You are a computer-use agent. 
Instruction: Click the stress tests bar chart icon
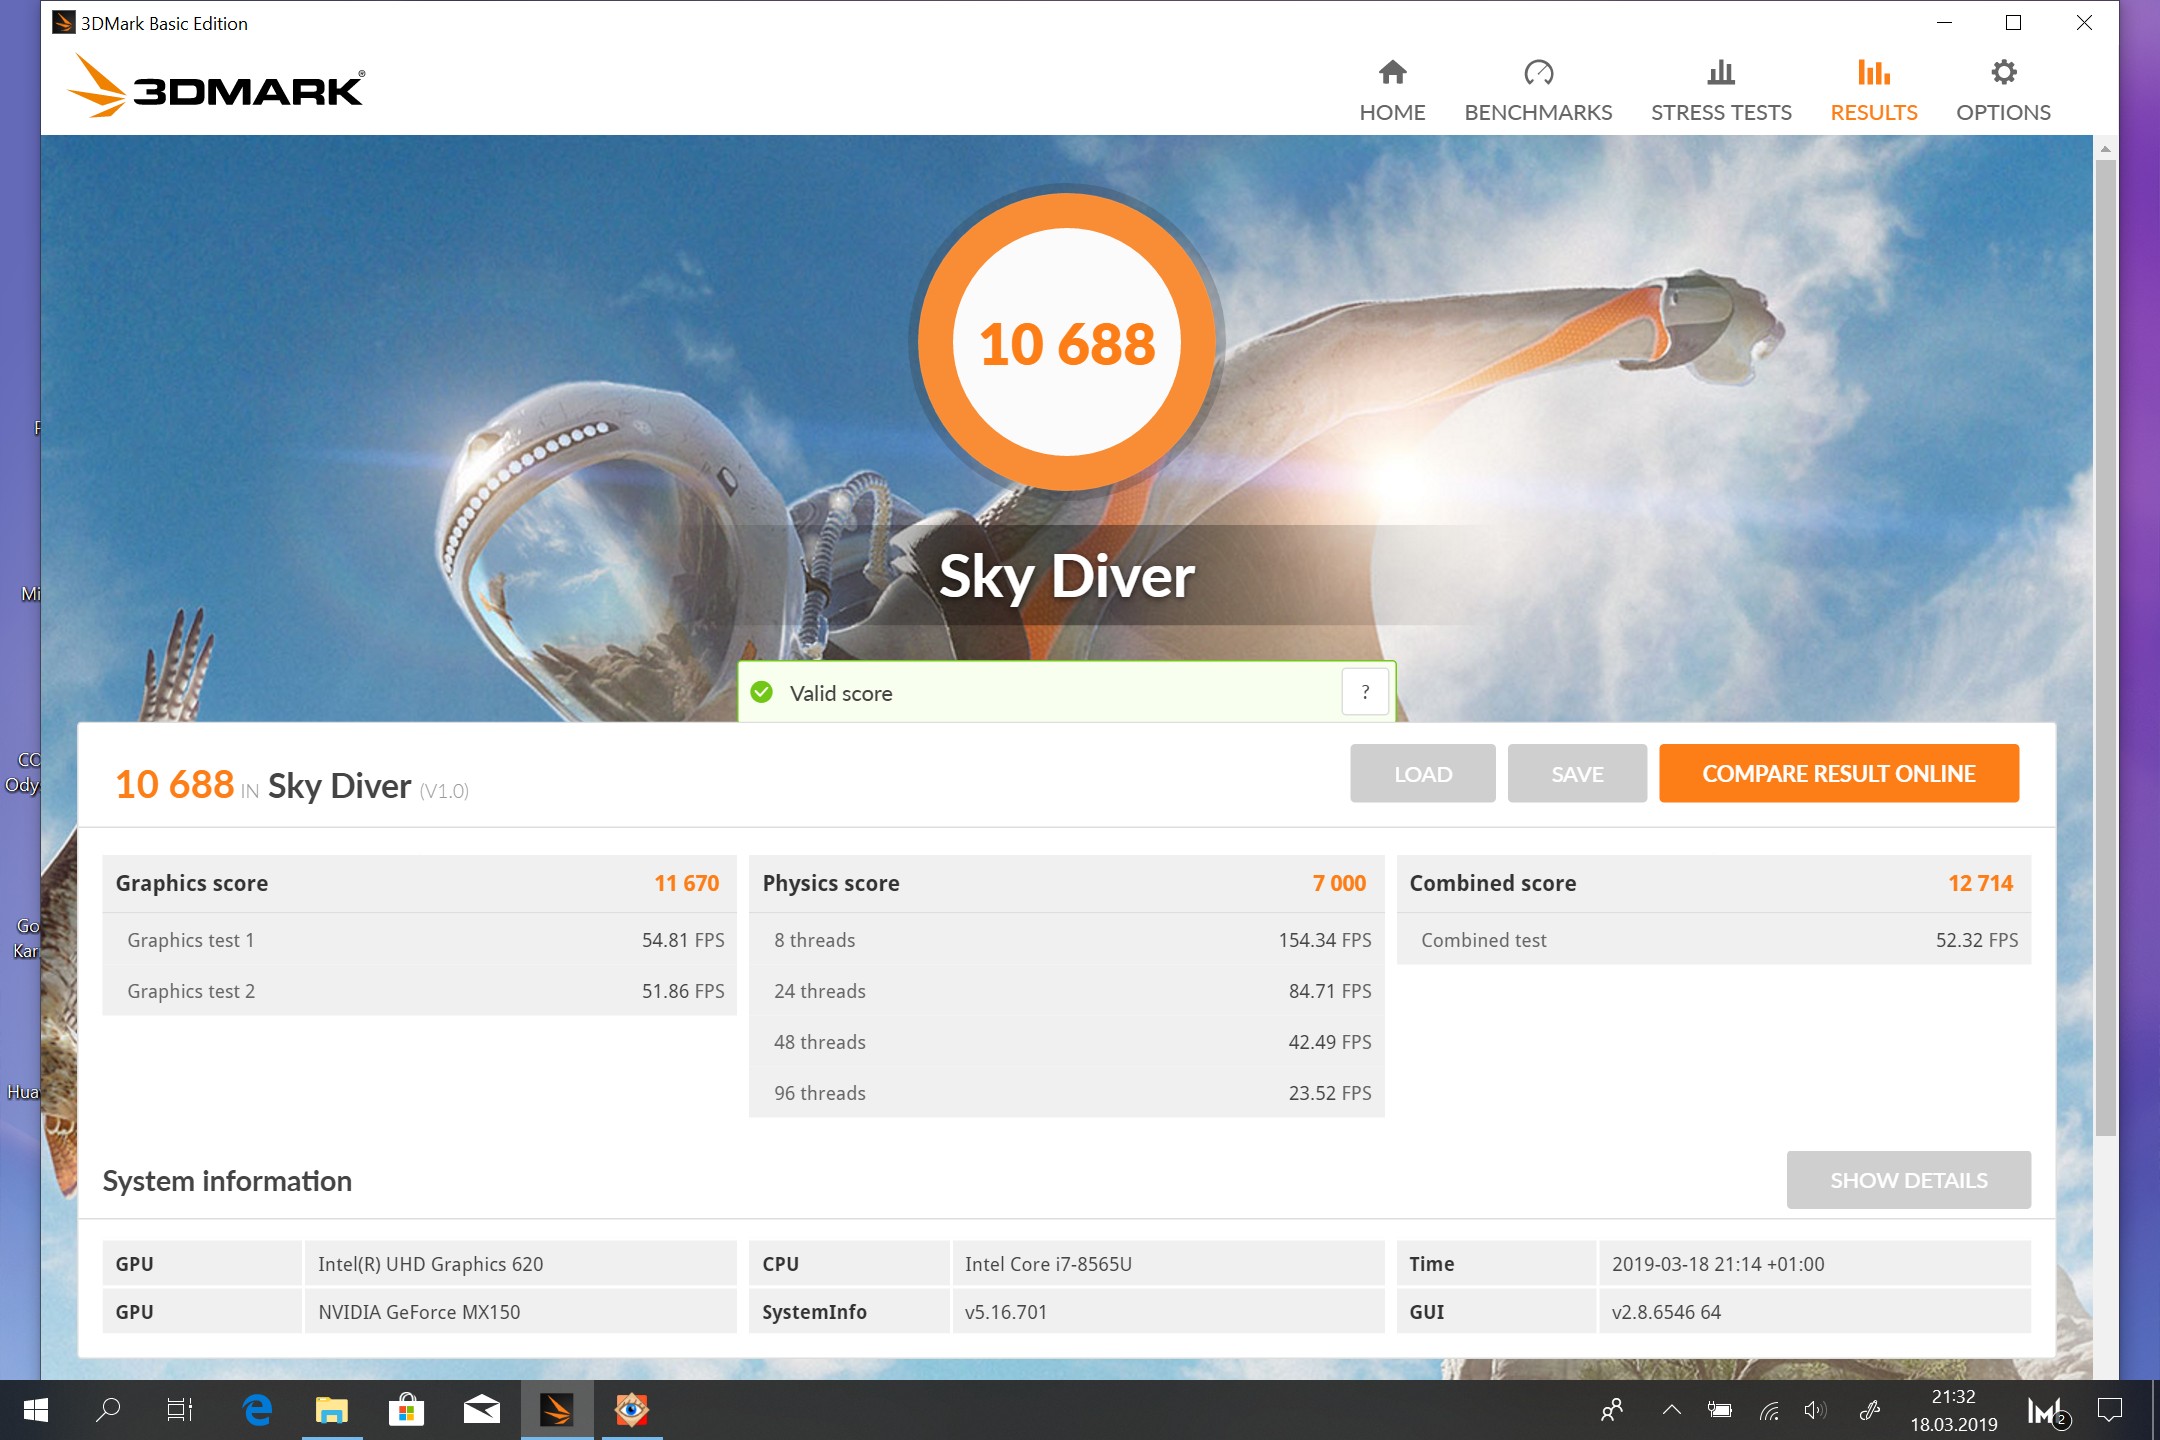pos(1721,72)
